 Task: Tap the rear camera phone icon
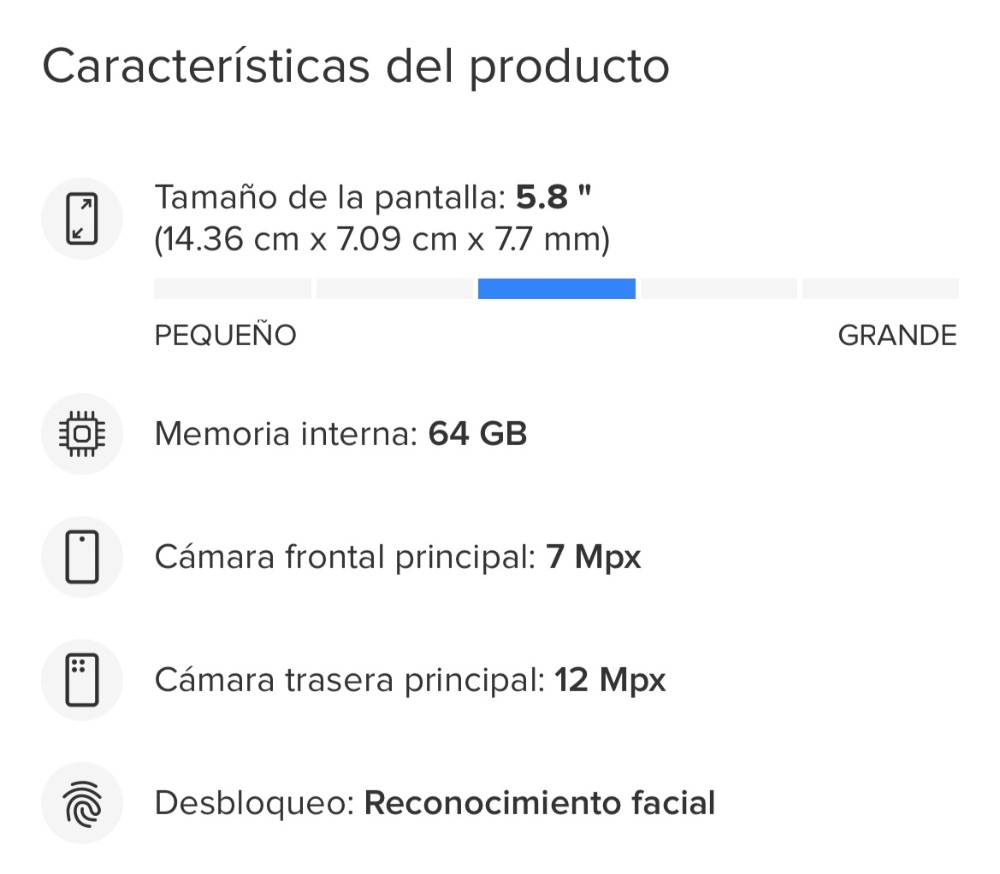82,680
